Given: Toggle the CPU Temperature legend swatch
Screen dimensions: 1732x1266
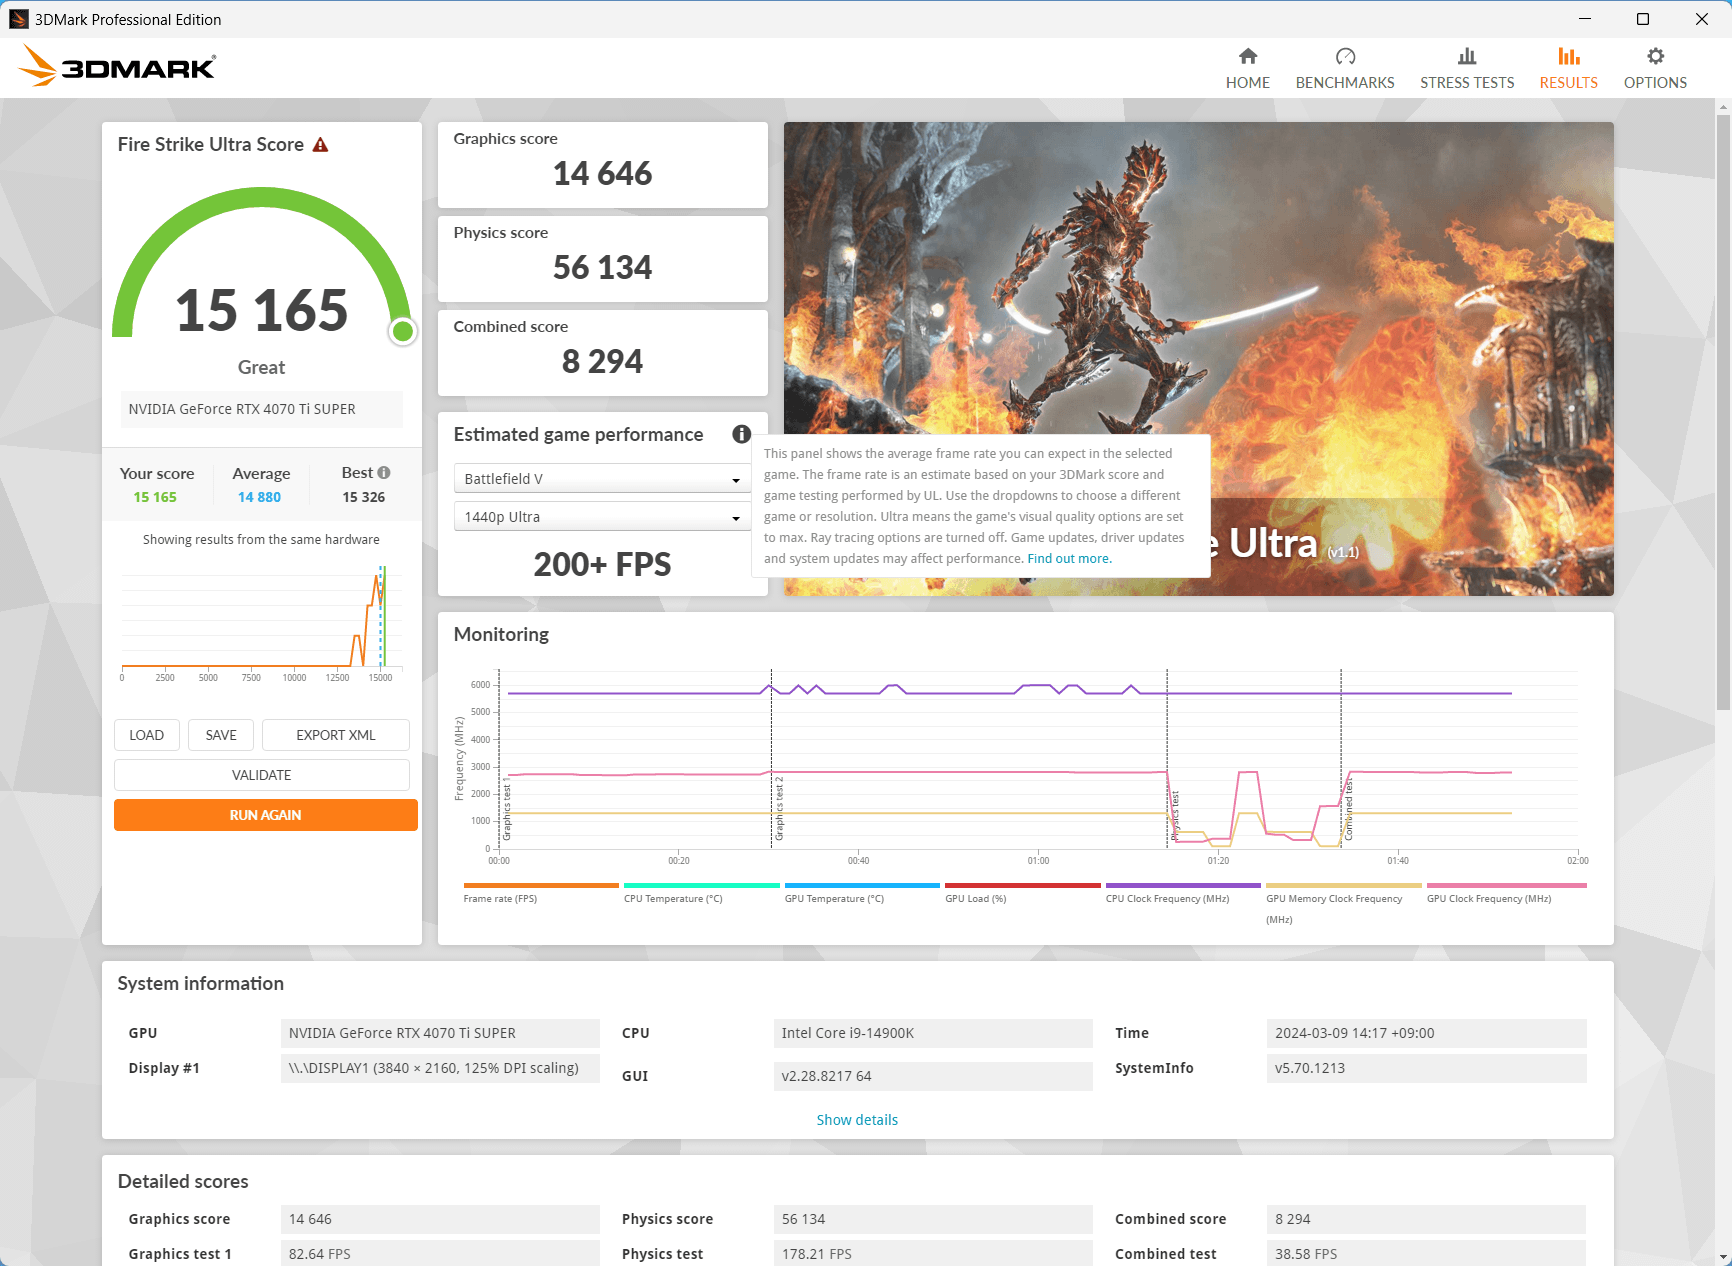Looking at the screenshot, I should click(x=702, y=885).
